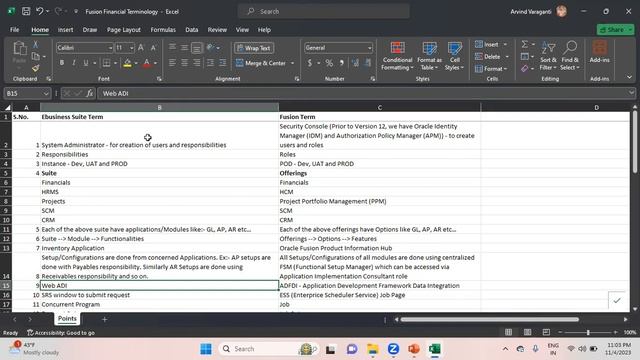The height and width of the screenshot is (360, 640).
Task: Add a new sheet with plus button
Action: coord(104,319)
